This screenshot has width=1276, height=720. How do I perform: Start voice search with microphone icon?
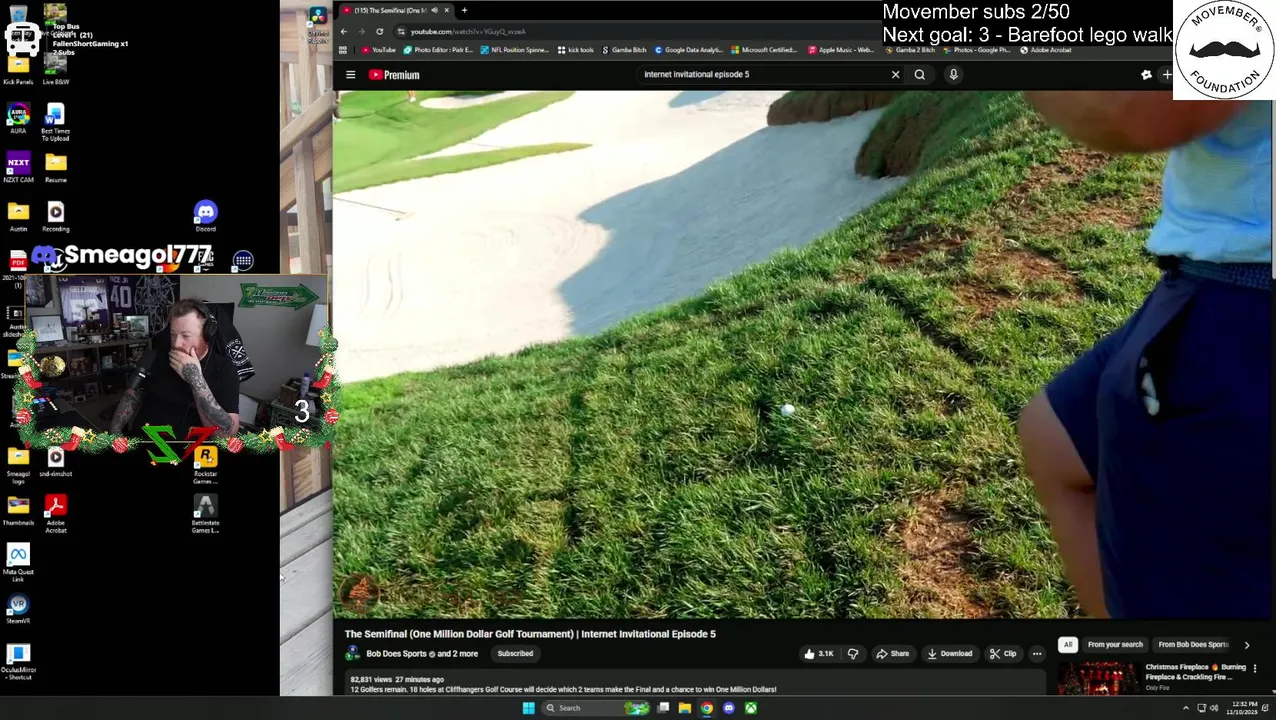click(x=954, y=74)
